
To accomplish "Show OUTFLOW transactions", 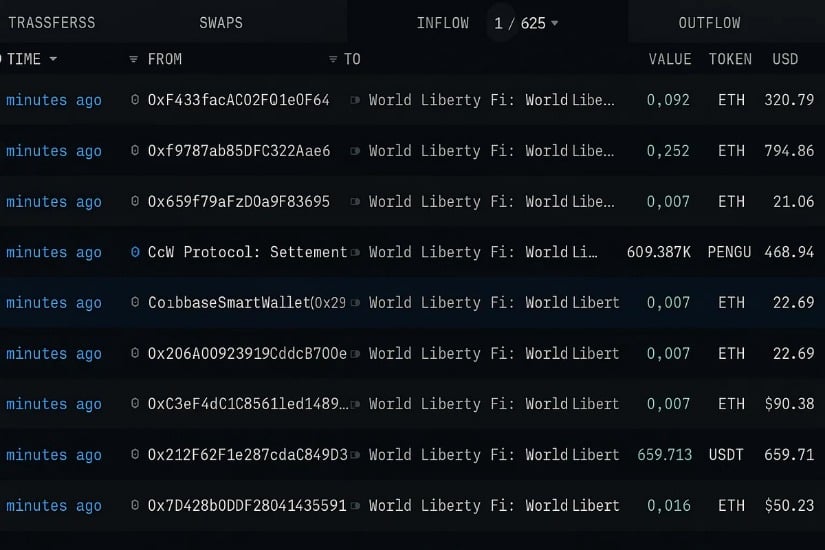I will pyautogui.click(x=709, y=23).
